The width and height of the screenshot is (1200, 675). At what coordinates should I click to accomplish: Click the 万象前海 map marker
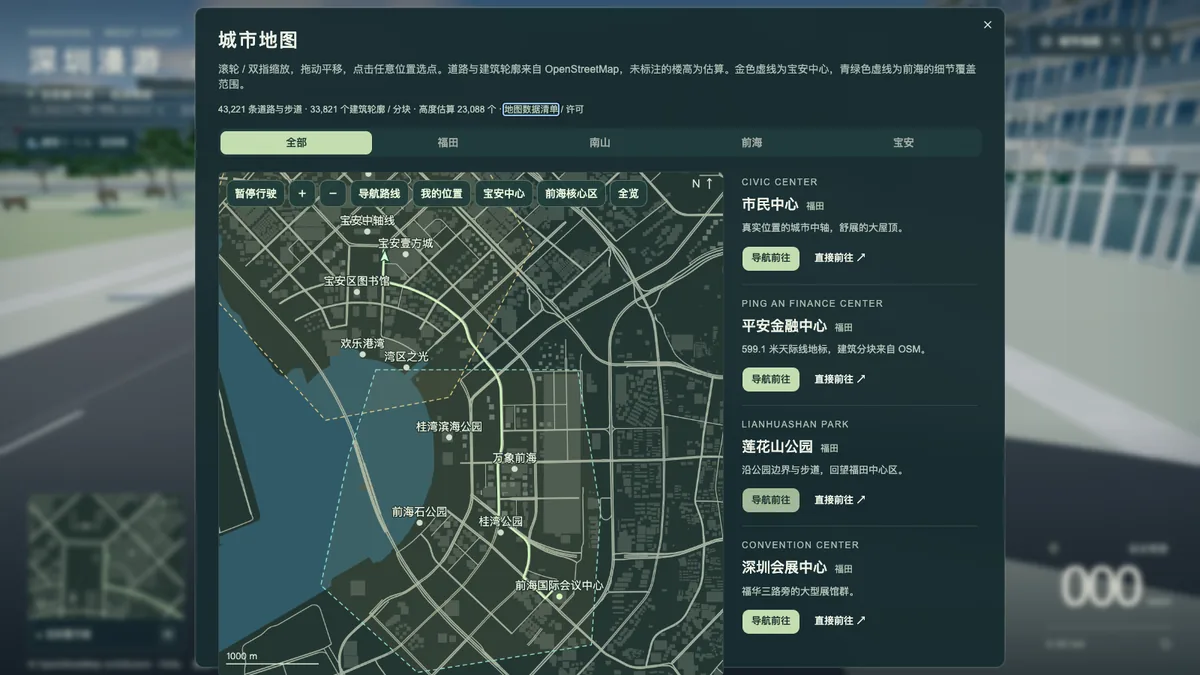tap(514, 468)
